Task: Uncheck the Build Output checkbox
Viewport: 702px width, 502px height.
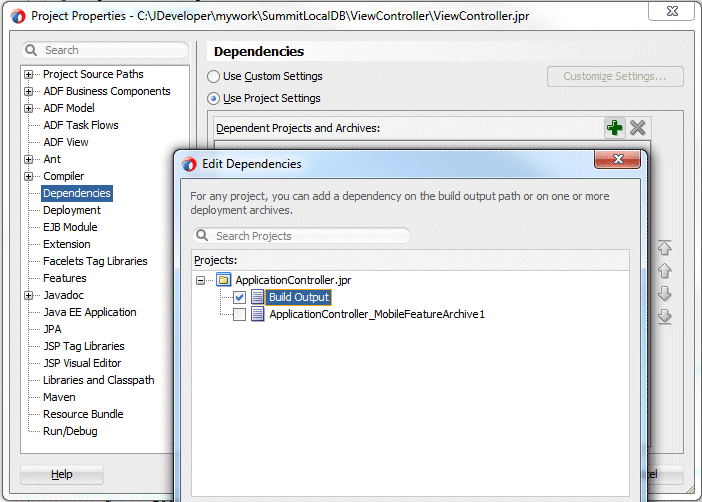Action: click(x=239, y=297)
